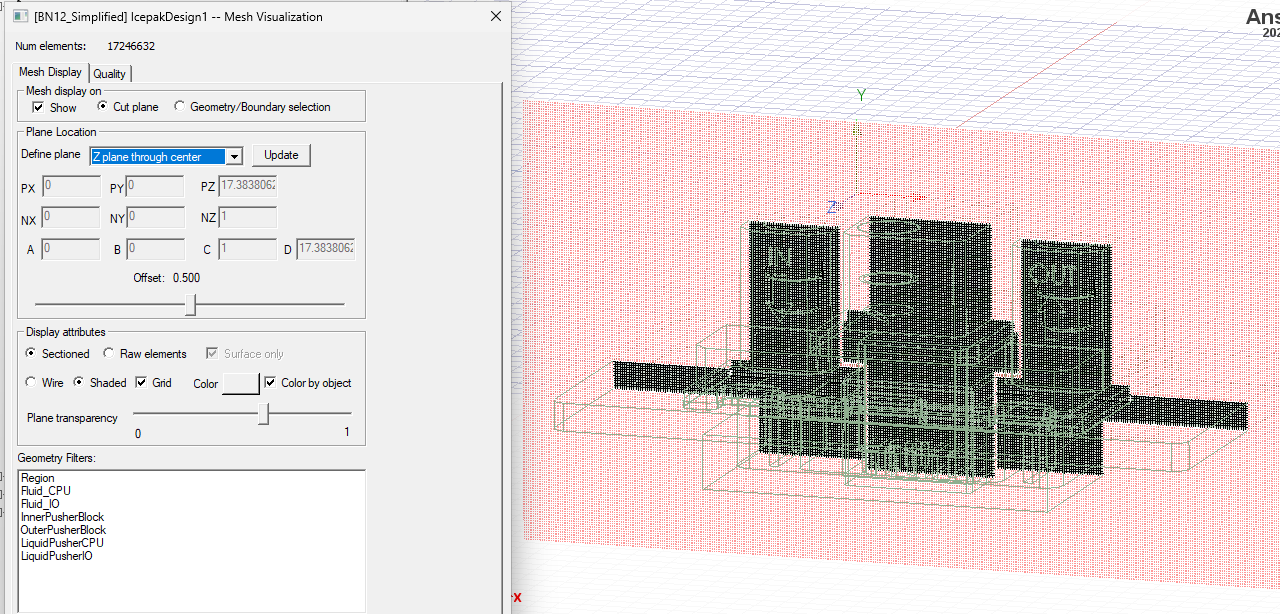Toggle the Show mesh checkbox
Screen dimensions: 1280x614
pos(38,107)
